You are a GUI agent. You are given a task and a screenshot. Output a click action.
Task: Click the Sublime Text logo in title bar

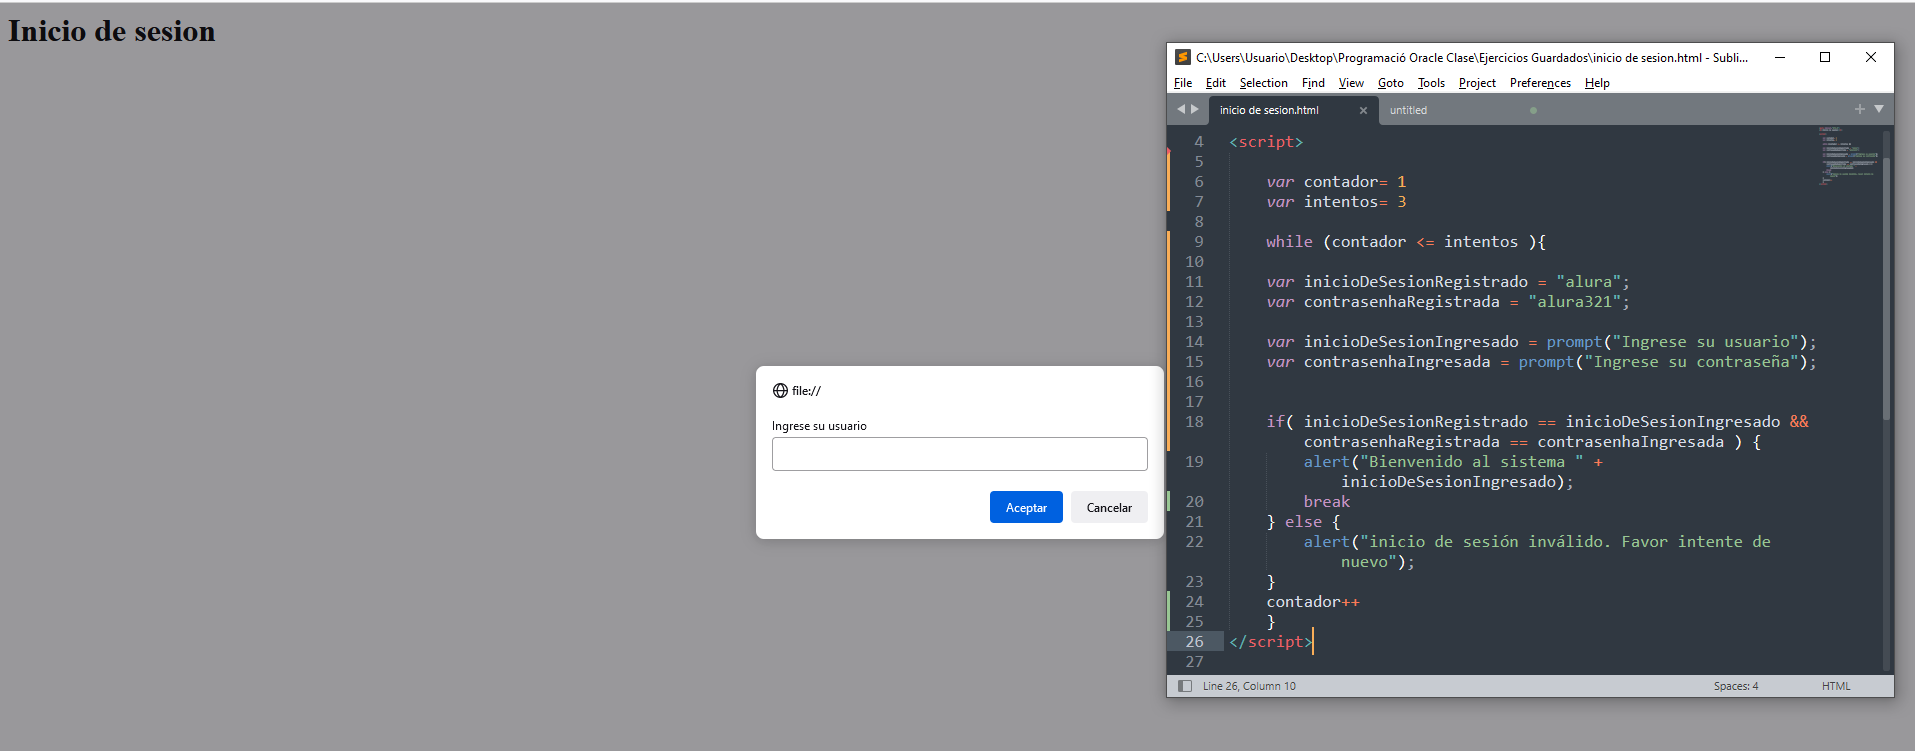(1183, 57)
